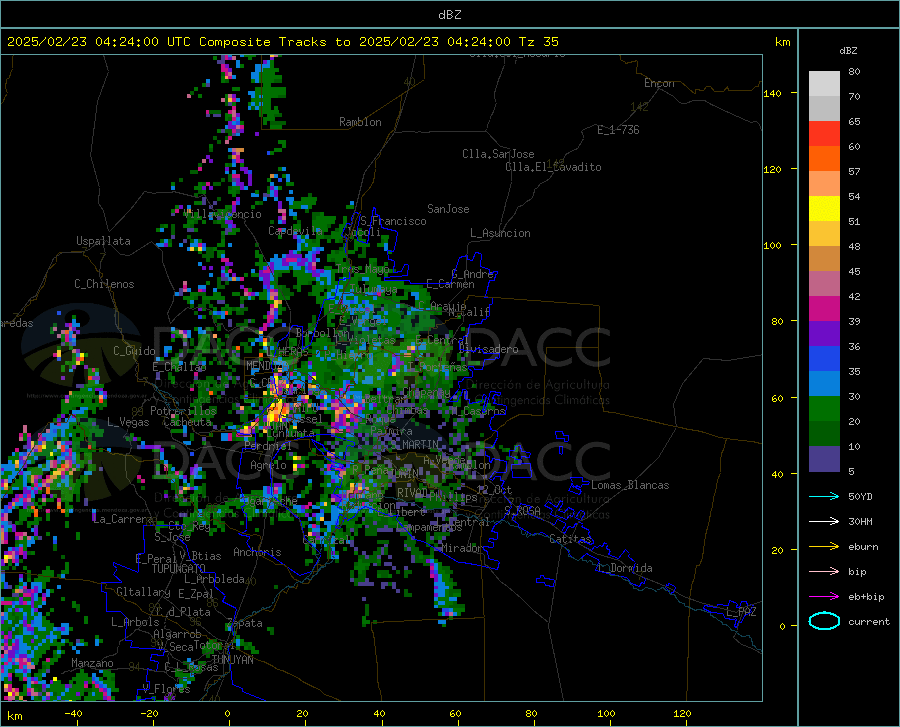The height and width of the screenshot is (727, 900).
Task: Click the yellow eburn arrow icon
Action: 824,546
